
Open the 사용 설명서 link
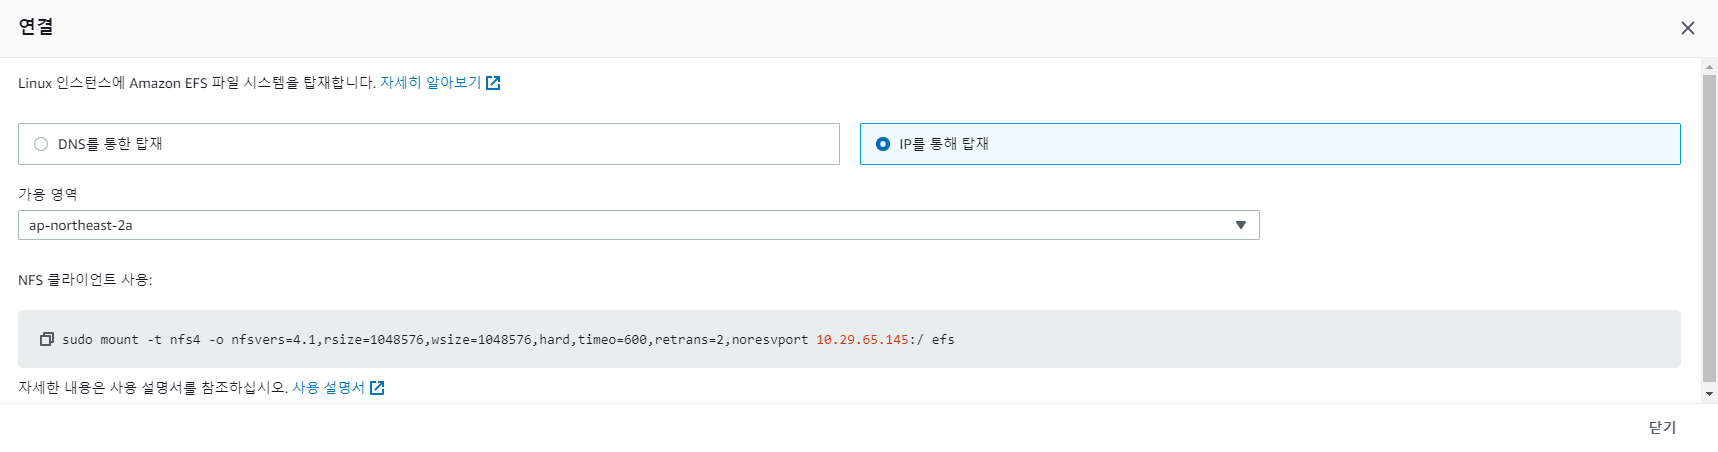point(328,388)
